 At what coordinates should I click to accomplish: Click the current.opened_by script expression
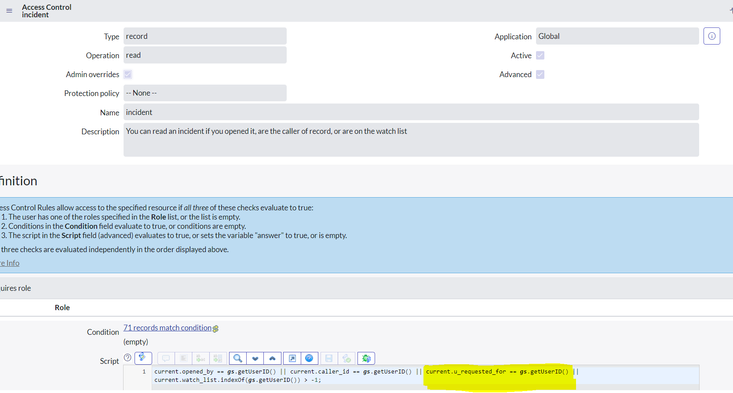tap(216, 372)
